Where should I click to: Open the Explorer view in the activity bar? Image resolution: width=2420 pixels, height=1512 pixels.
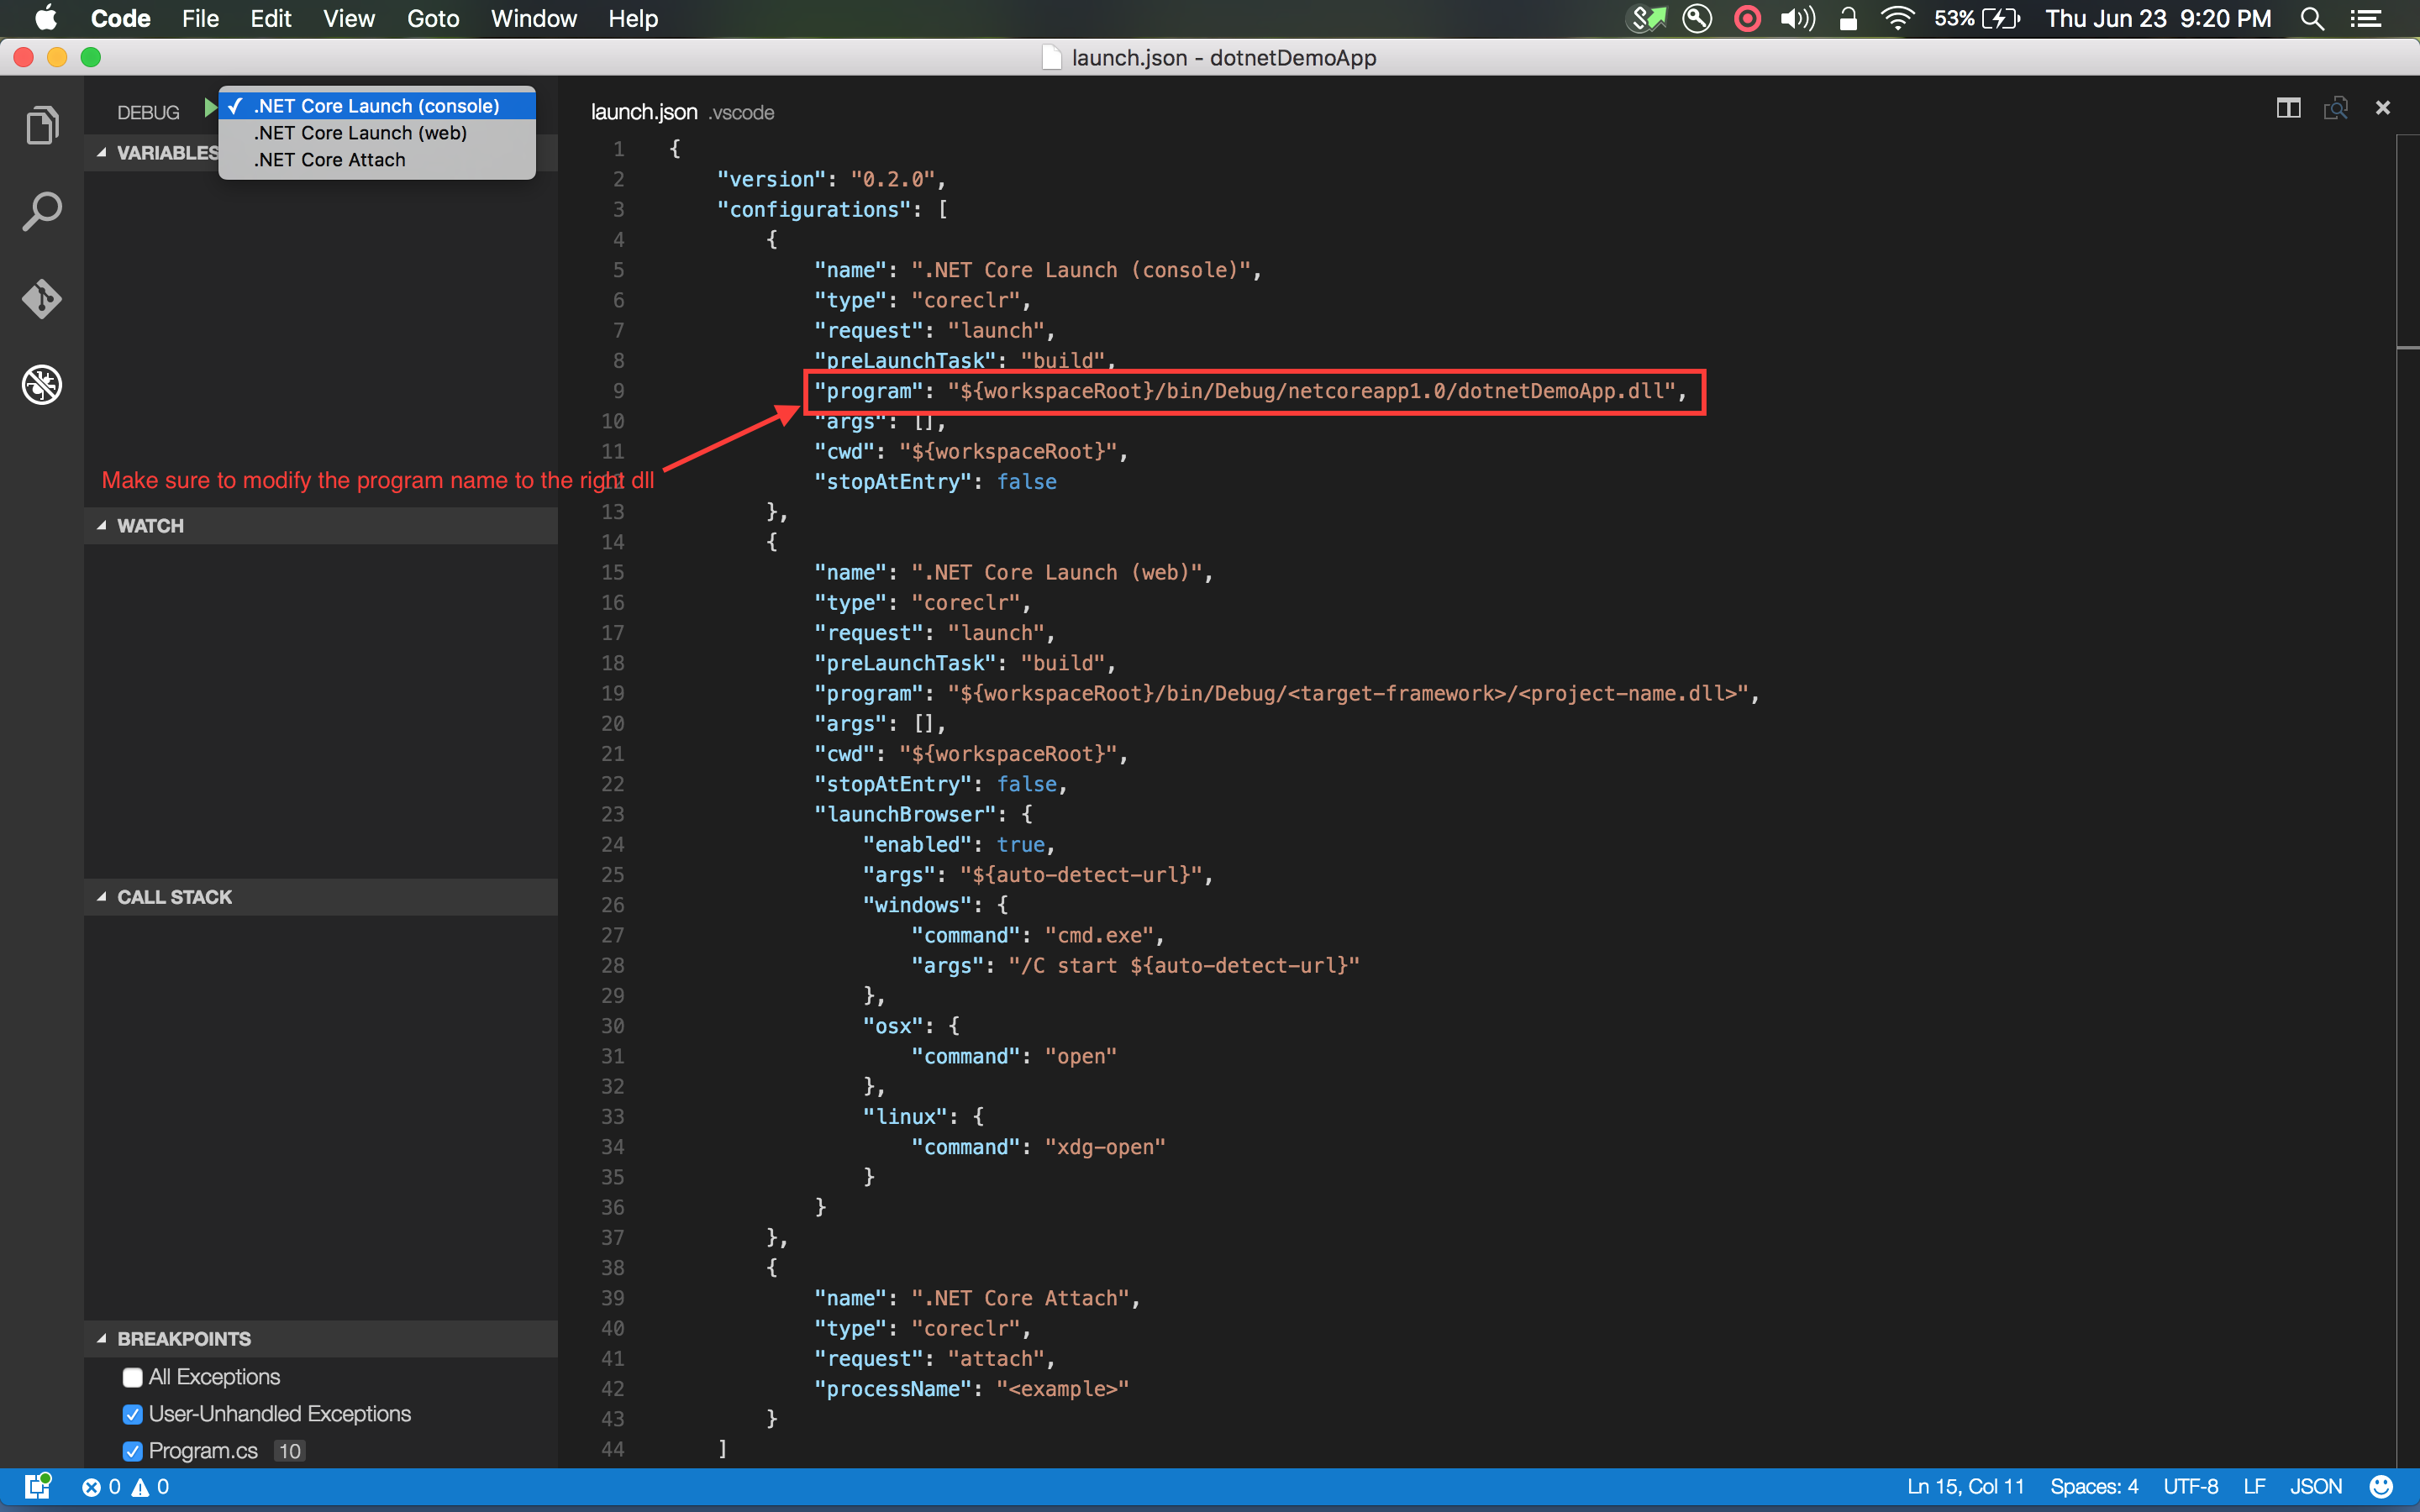pos(42,125)
